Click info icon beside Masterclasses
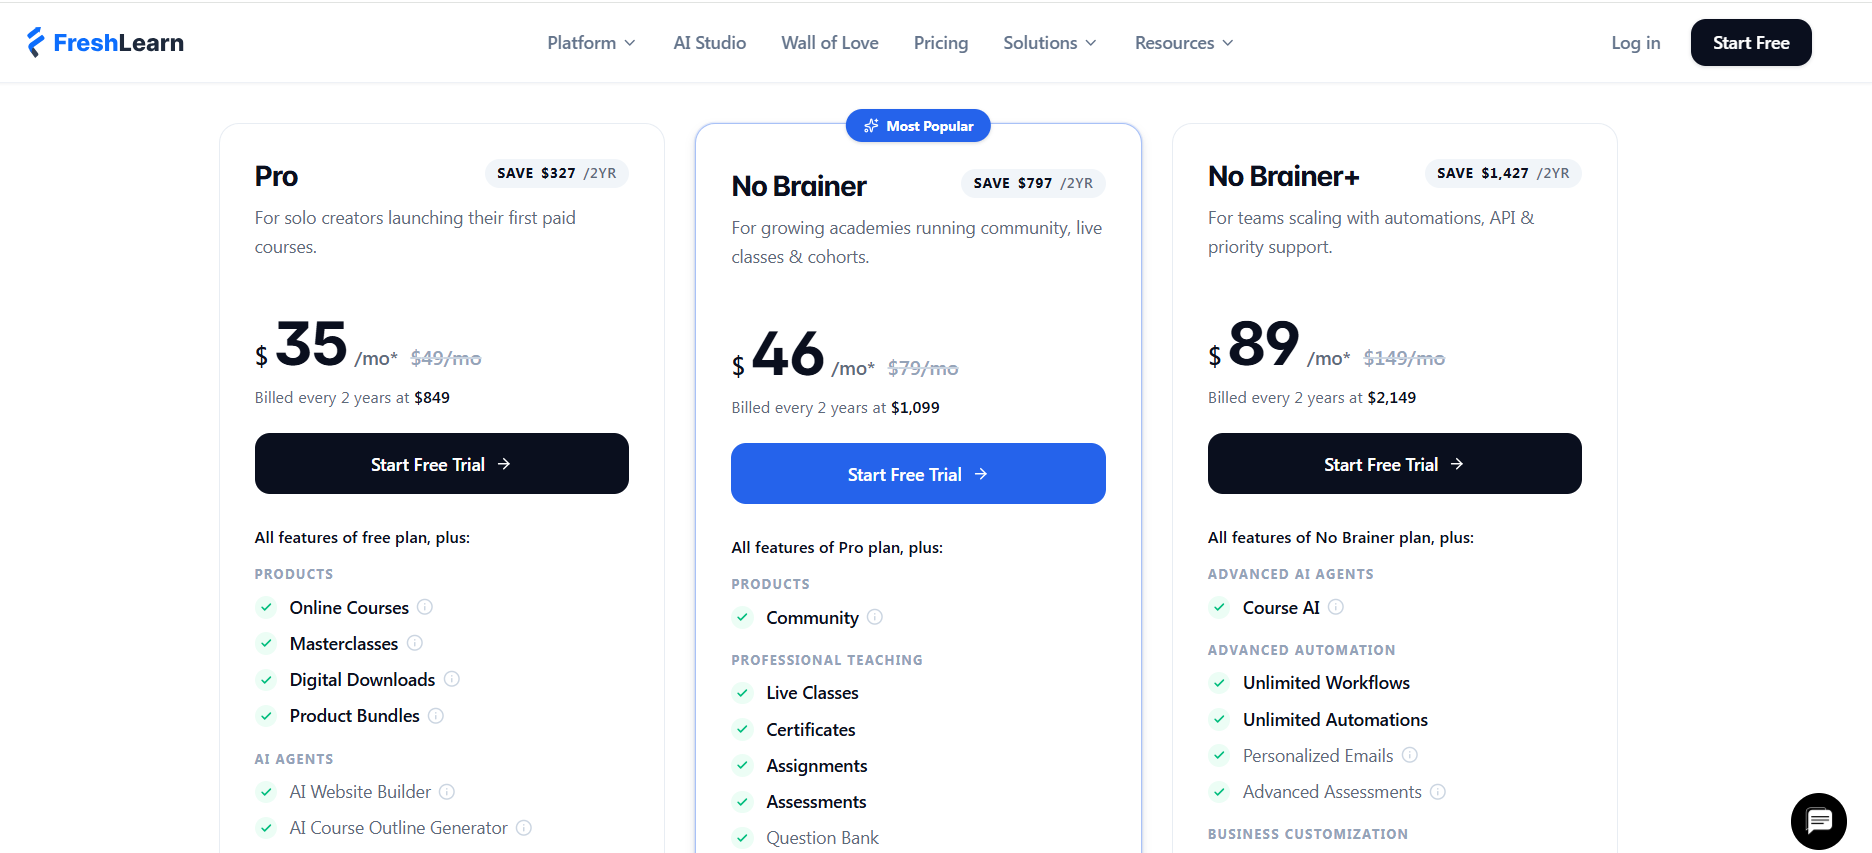Image resolution: width=1872 pixels, height=853 pixels. pos(415,643)
